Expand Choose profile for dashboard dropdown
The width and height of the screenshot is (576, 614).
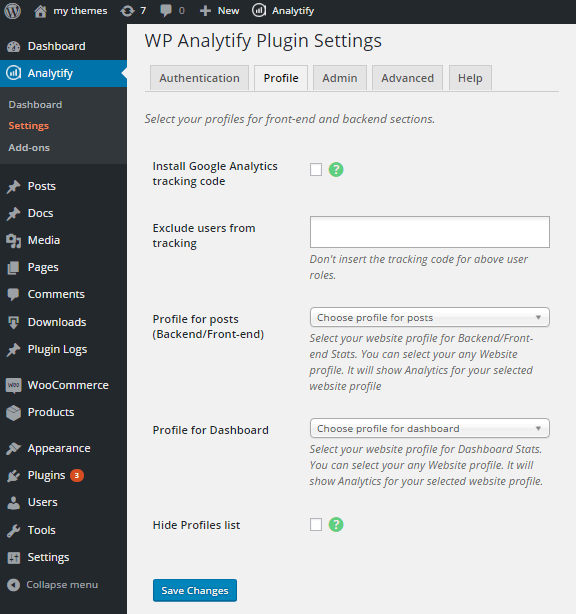(x=430, y=428)
